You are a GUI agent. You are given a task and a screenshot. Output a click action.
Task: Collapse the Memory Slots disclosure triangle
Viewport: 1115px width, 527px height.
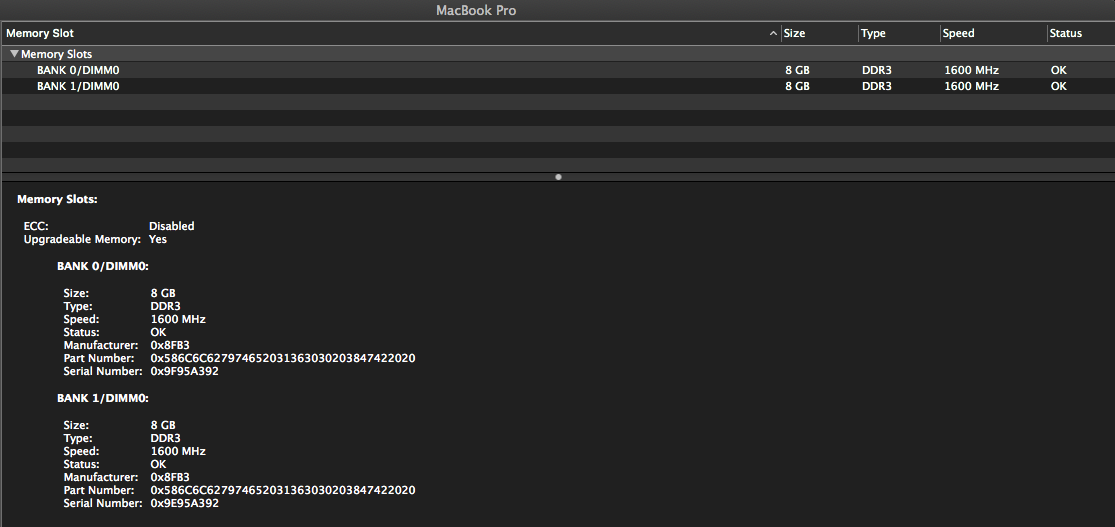[14, 53]
